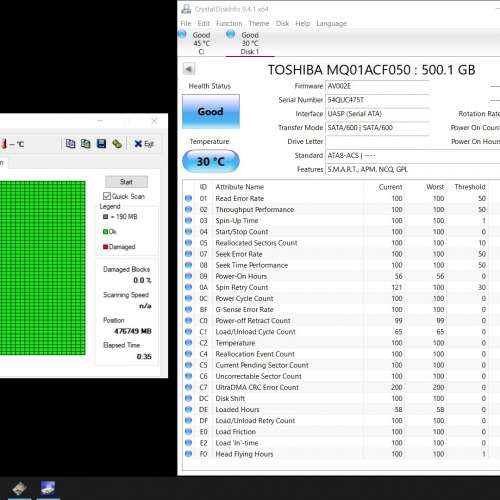Click the status orb for Temperature attribute row

click(x=188, y=343)
